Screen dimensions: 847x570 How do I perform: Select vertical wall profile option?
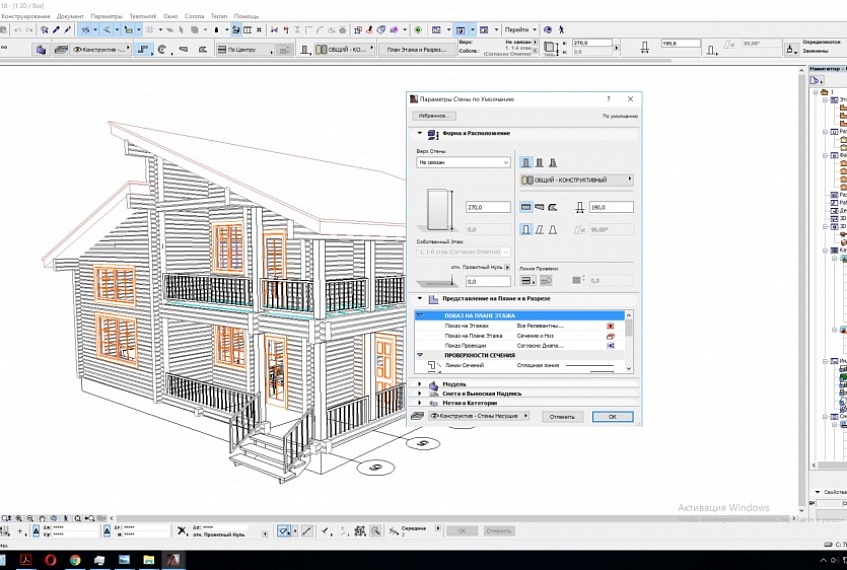(526, 230)
